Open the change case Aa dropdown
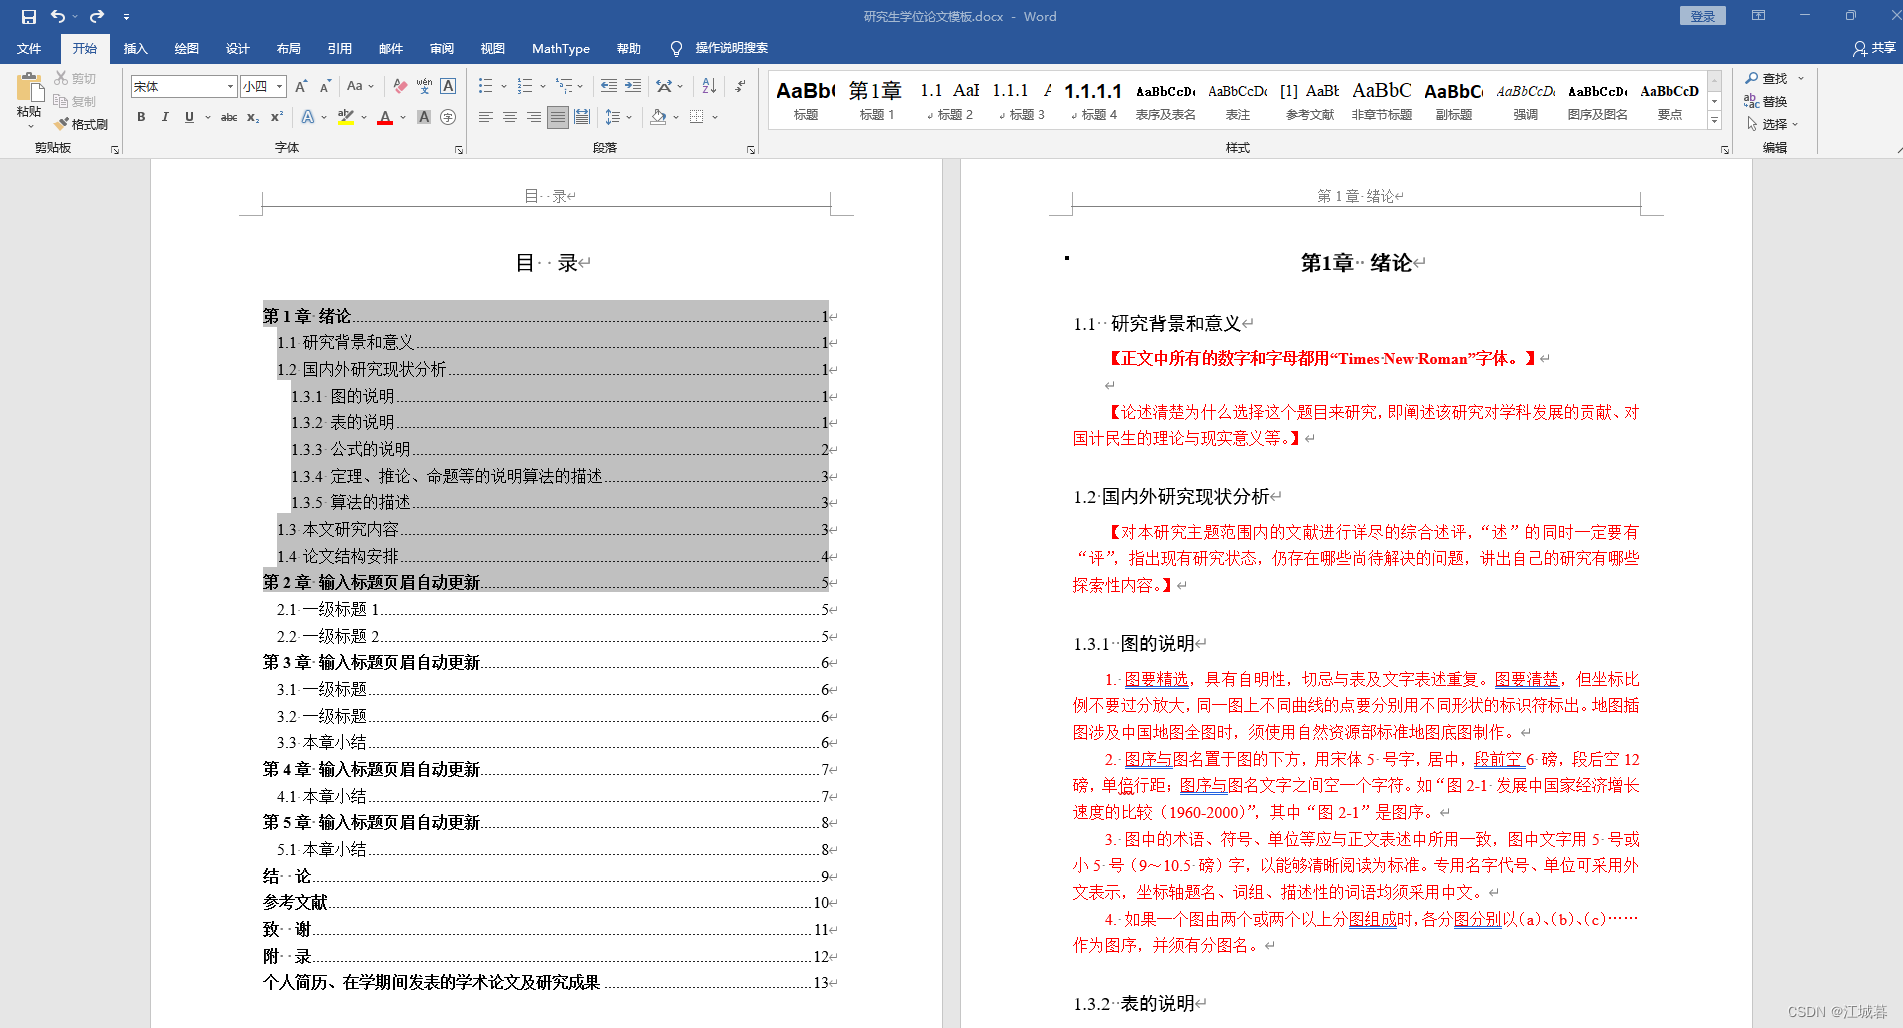The width and height of the screenshot is (1903, 1028). point(360,87)
